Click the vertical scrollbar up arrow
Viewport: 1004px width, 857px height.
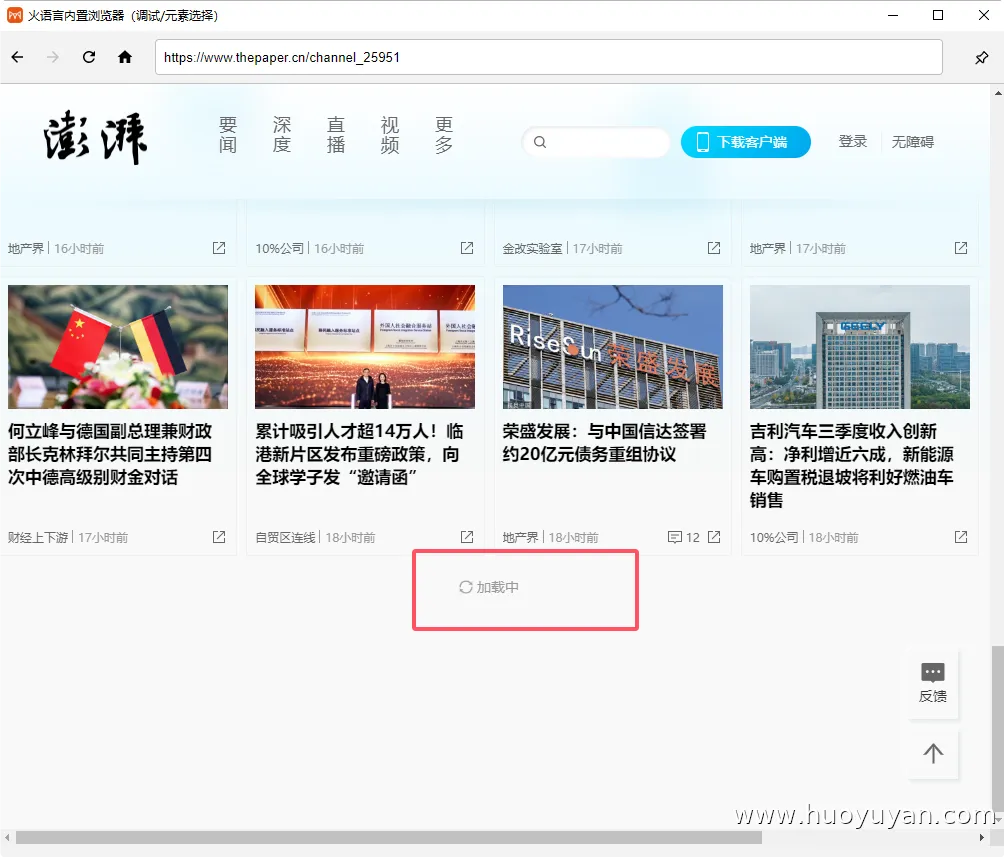[x=998, y=94]
